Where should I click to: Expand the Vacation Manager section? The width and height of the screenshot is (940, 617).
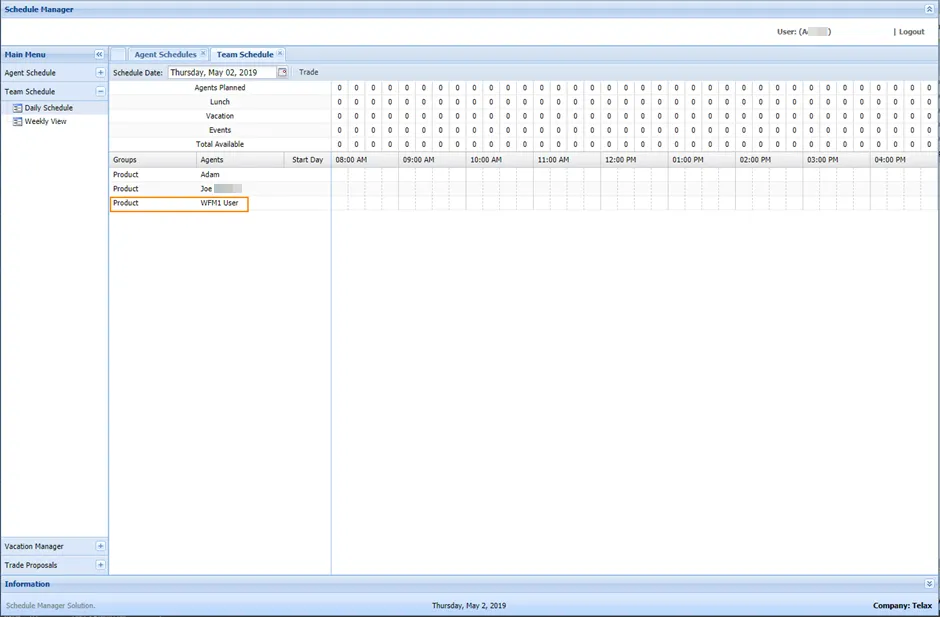tap(100, 546)
